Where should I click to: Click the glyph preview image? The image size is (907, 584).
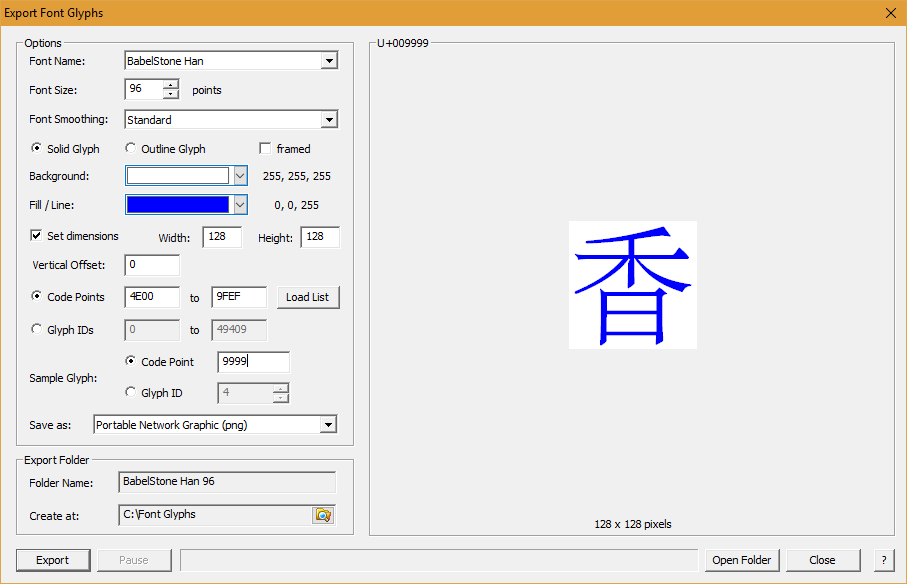coord(633,285)
